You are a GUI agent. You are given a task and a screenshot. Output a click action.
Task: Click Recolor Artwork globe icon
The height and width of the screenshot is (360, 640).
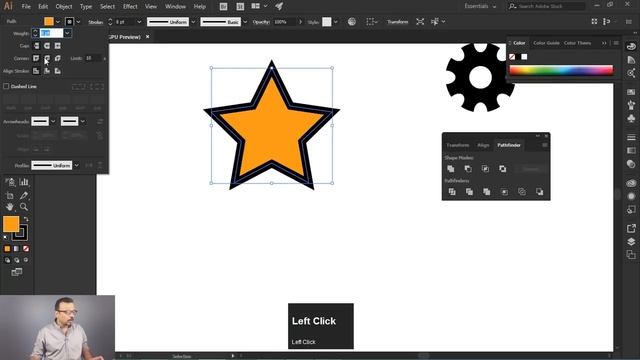[x=352, y=22]
